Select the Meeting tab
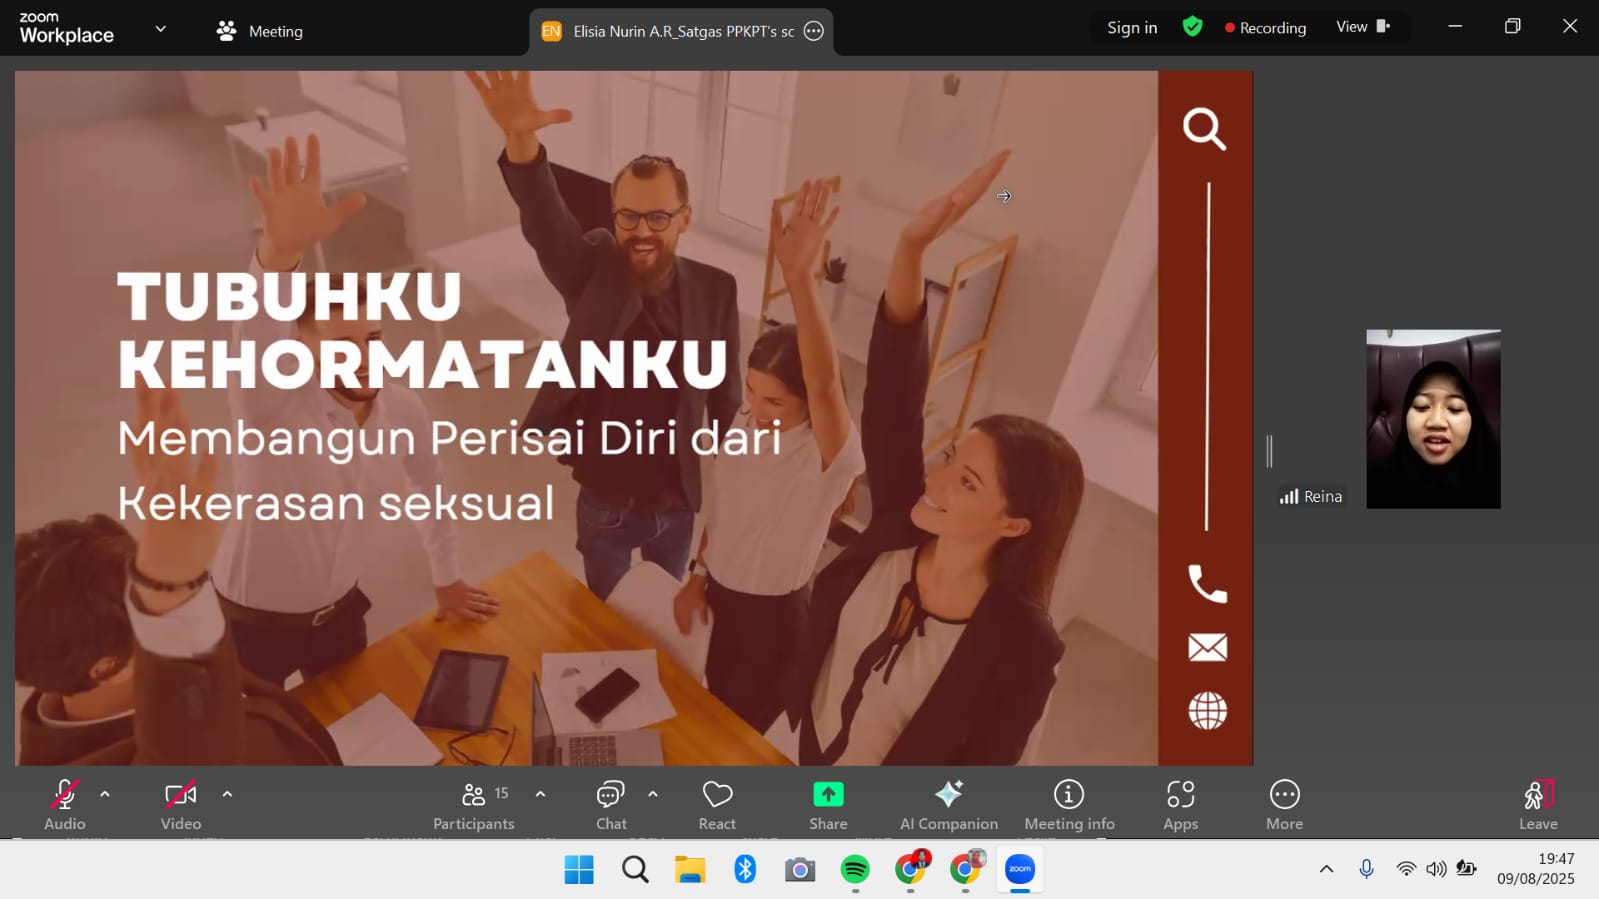Screen dimensions: 1599x899 coord(260,31)
